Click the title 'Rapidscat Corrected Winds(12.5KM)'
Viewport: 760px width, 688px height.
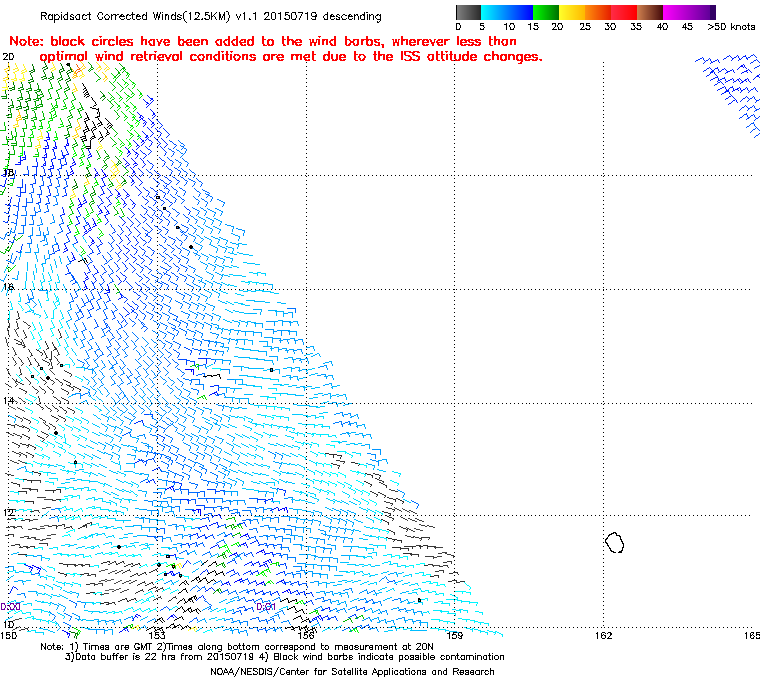[x=135, y=16]
